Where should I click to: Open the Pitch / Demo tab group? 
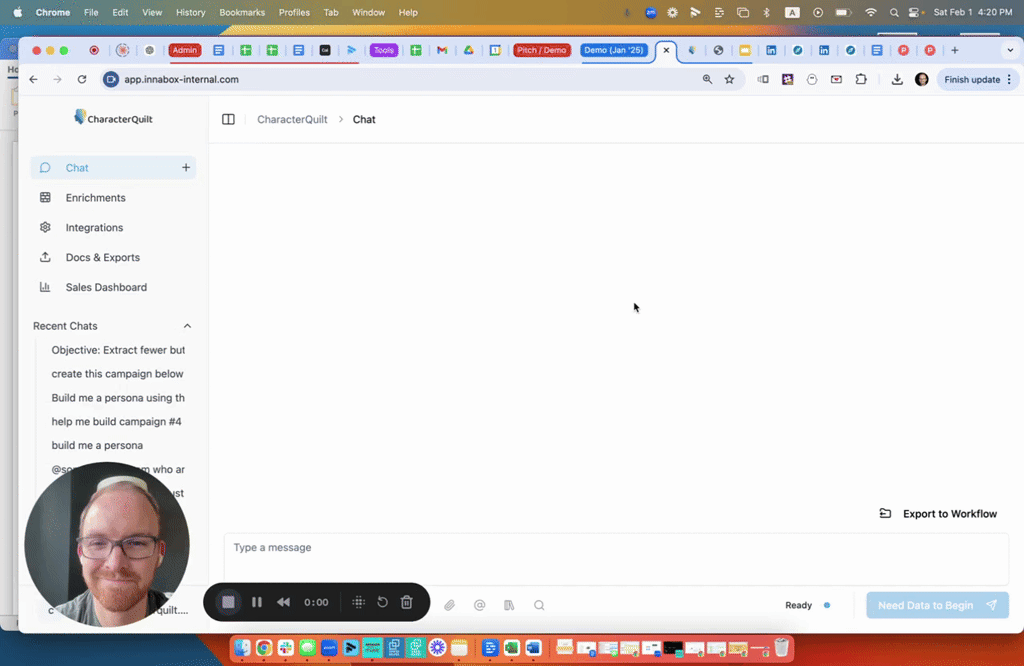(541, 50)
